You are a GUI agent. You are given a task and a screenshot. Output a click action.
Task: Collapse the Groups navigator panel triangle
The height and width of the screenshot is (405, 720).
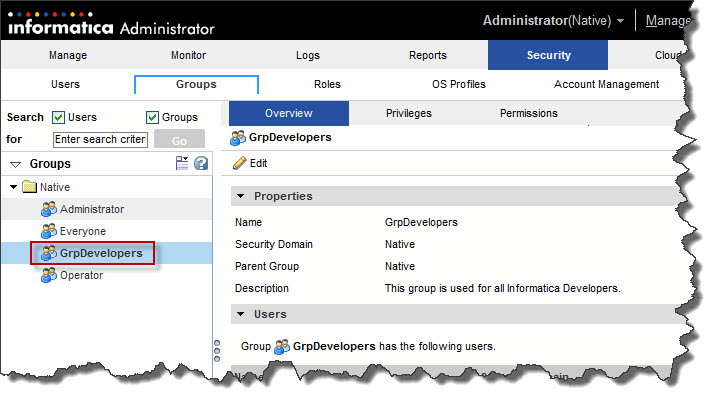16,164
